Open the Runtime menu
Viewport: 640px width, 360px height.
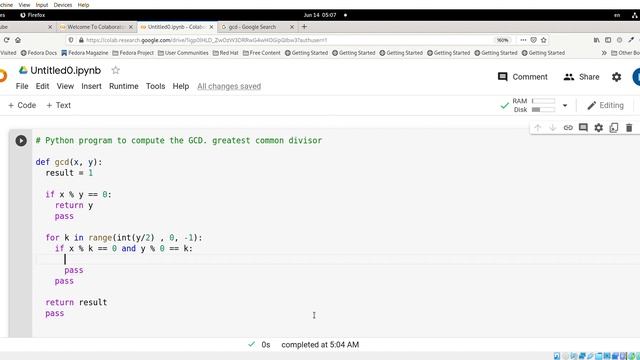[124, 86]
